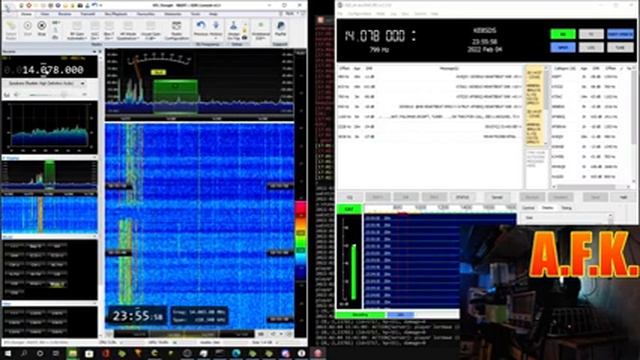Viewport: 640px width, 360px height.
Task: Click Status button in JS8Call
Action: point(462,197)
